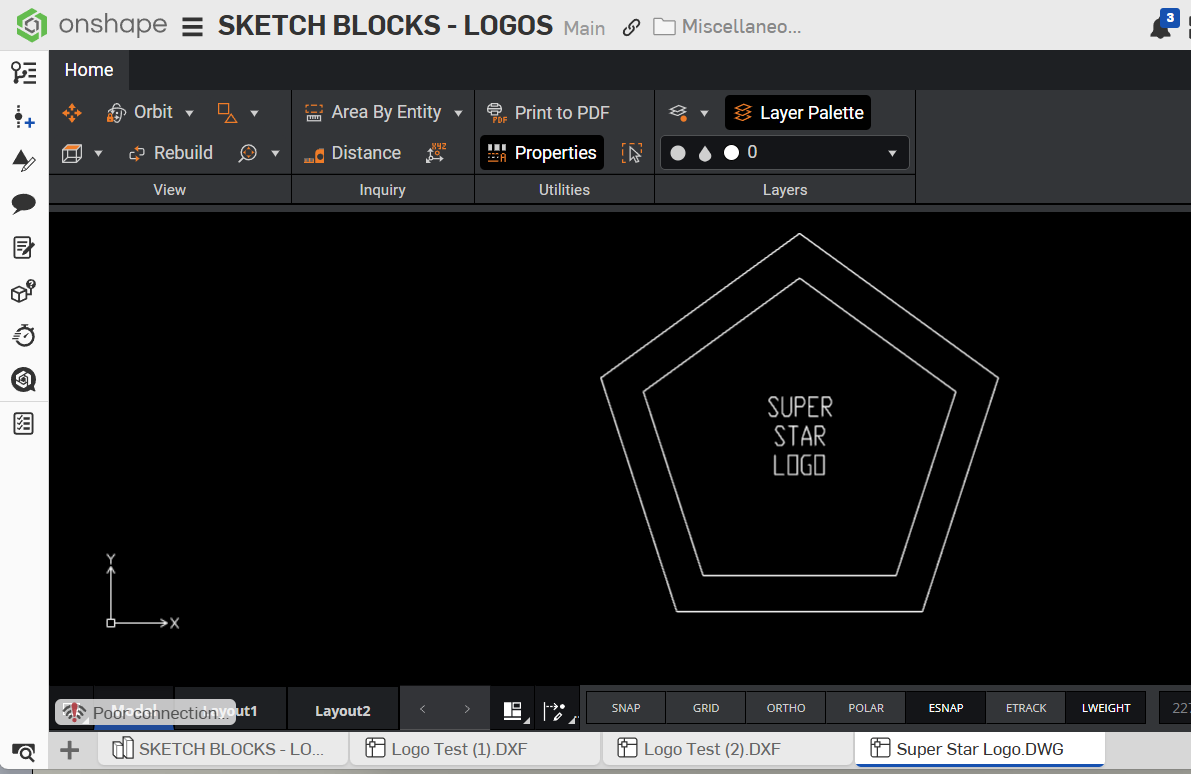Toggle ESNAP mode
Viewport: 1191px width, 774px height.
(x=946, y=708)
